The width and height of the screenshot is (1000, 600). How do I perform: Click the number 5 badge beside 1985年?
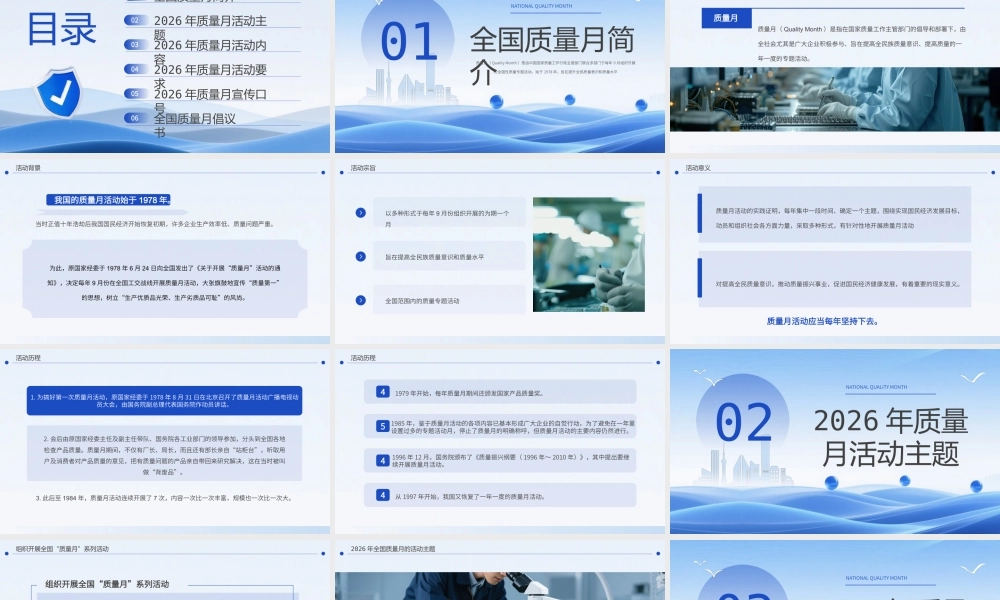coord(383,426)
